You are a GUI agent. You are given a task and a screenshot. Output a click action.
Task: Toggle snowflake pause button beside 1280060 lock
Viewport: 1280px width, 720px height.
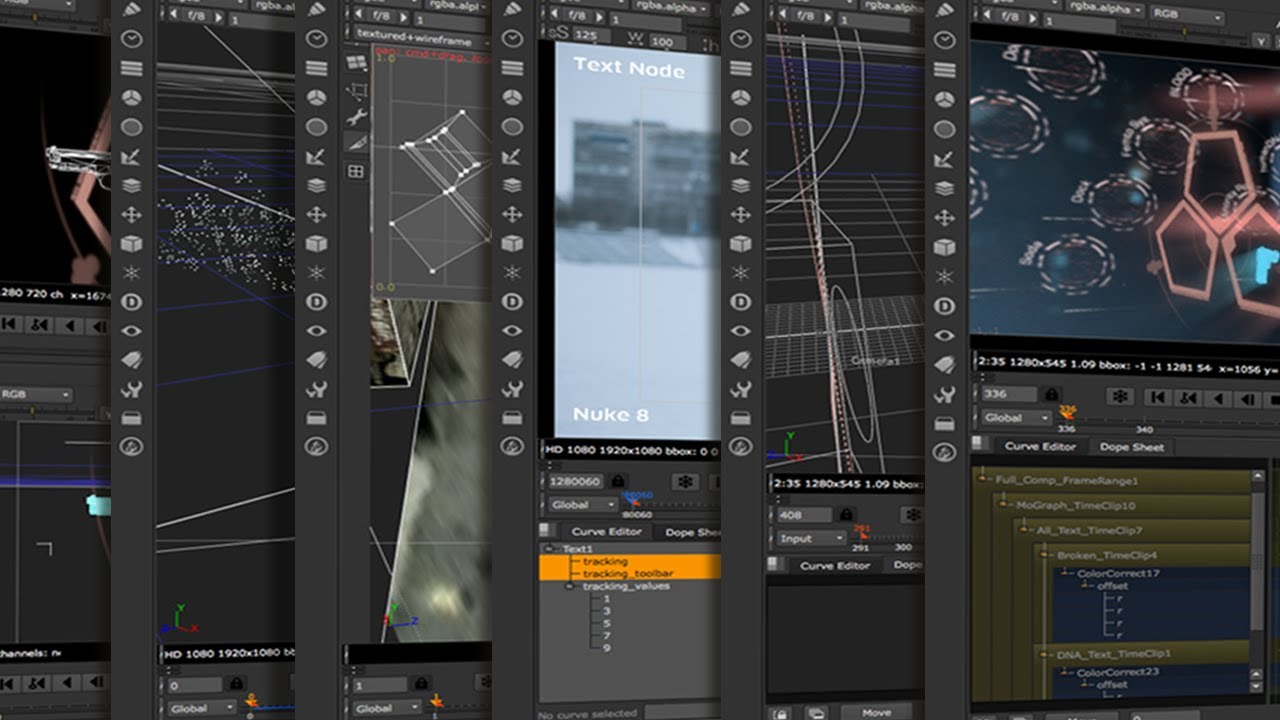point(685,481)
